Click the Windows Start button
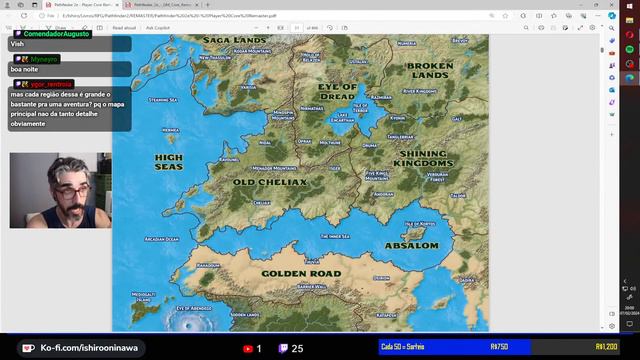The width and height of the screenshot is (640, 360). [x=629, y=7]
